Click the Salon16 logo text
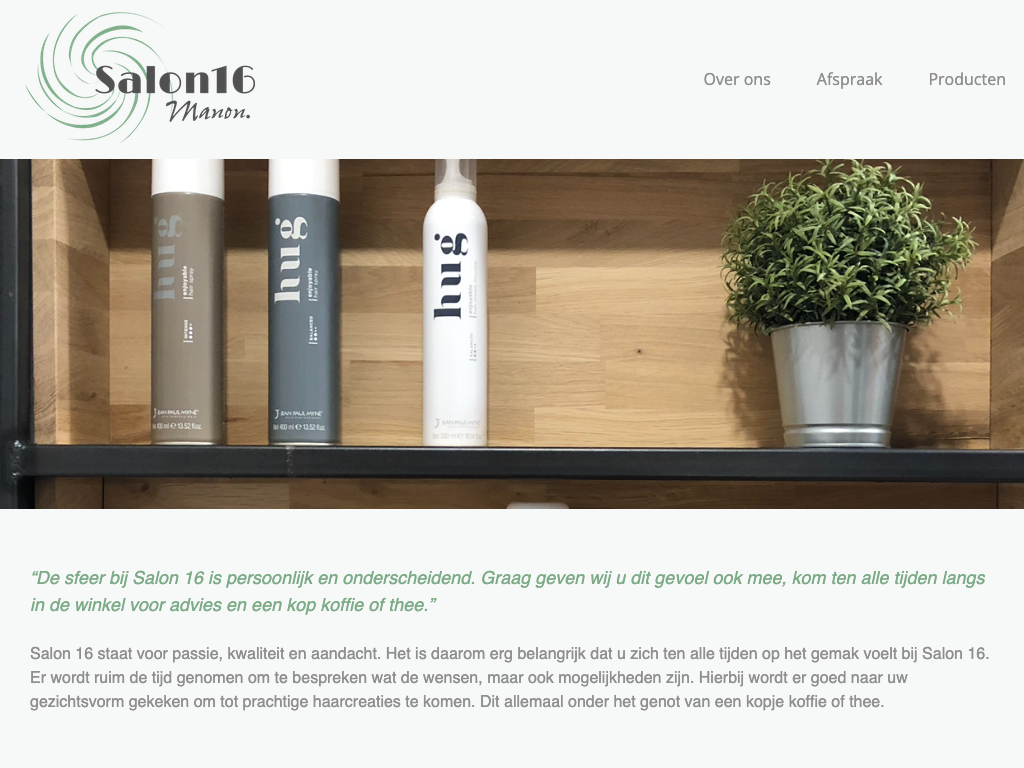The height and width of the screenshot is (768, 1024). tap(174, 80)
